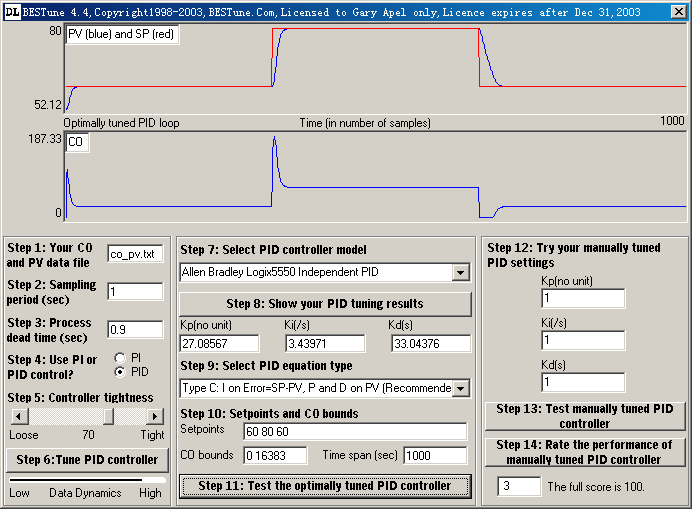Screen dimensions: 692x509
Task: Click the Allen Bradley Logix5550 Independent PID text
Action: [x=280, y=272]
